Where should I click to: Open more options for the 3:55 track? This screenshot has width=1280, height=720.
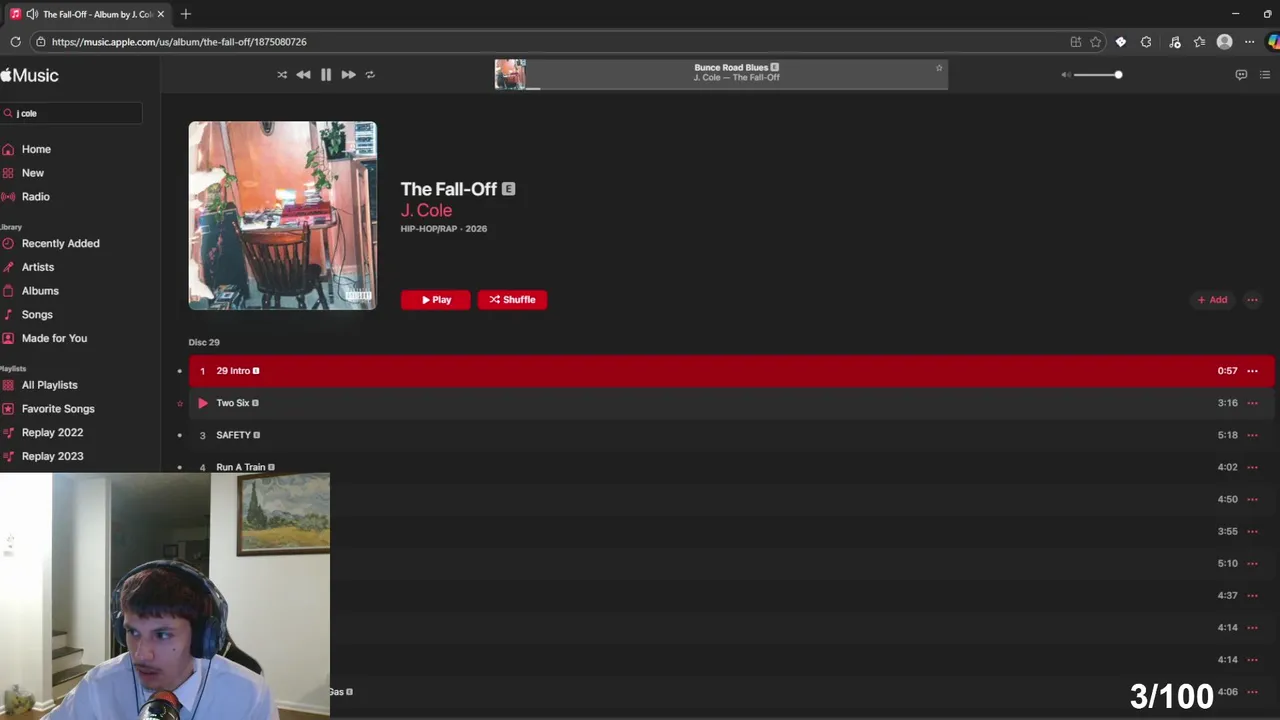click(1252, 531)
